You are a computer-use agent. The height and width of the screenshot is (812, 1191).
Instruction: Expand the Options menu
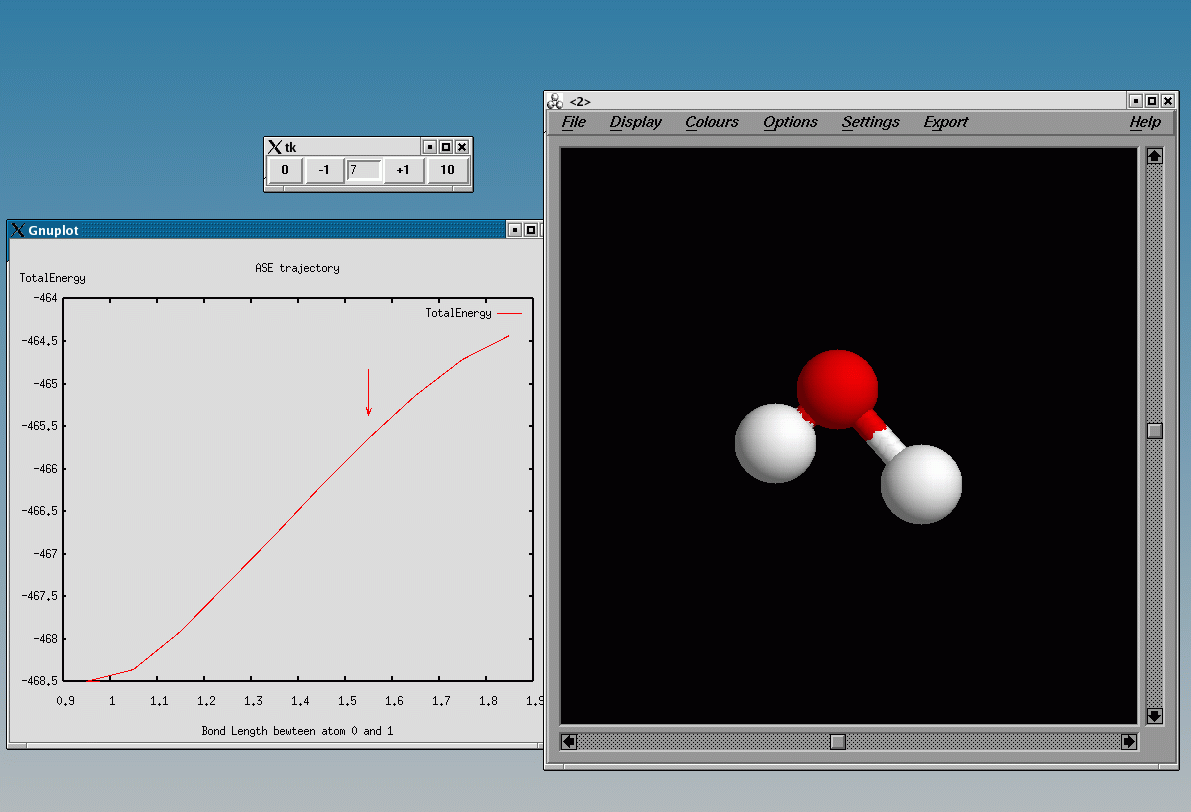(790, 122)
